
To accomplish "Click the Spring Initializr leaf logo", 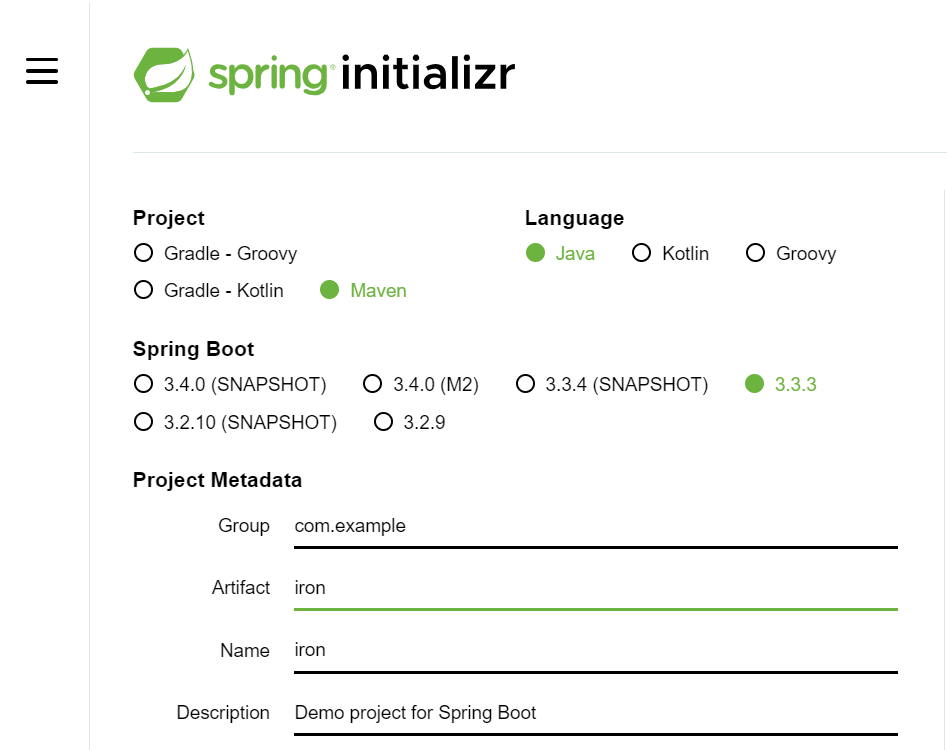I will coord(166,74).
